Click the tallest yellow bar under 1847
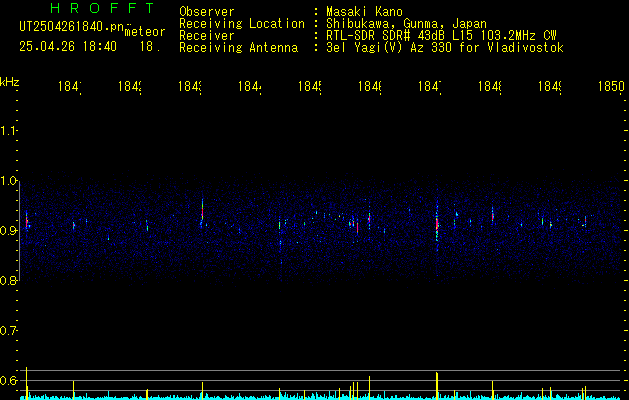The width and height of the screenshot is (629, 400). pyautogui.click(x=437, y=385)
